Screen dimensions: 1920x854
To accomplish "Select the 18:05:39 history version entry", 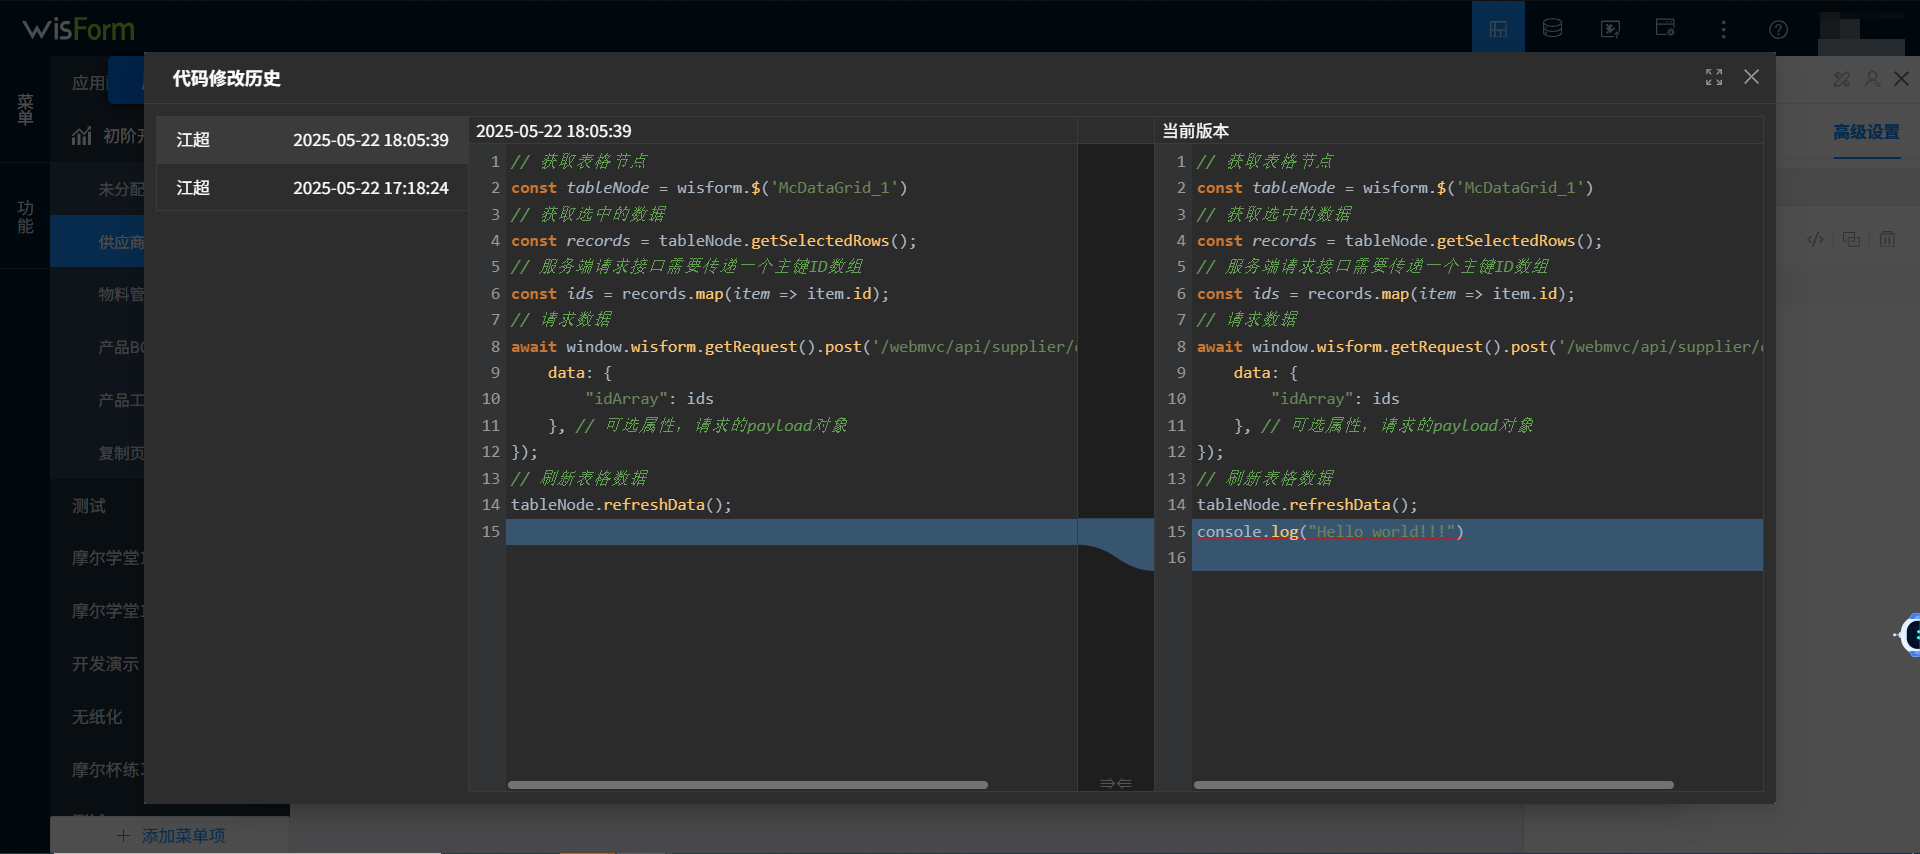I will click(x=312, y=140).
